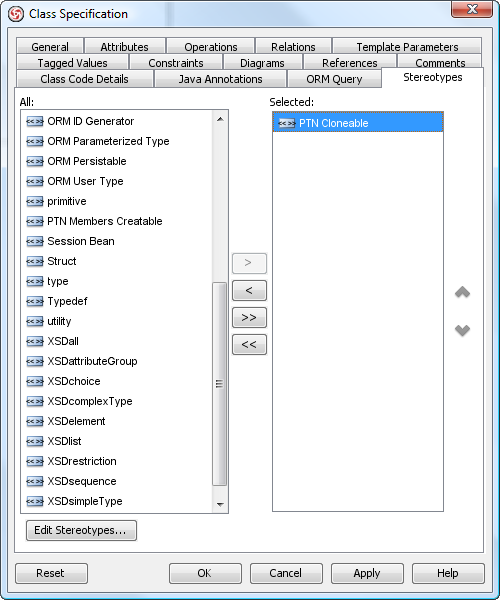Click the Apply button
This screenshot has width=500, height=600.
click(367, 573)
